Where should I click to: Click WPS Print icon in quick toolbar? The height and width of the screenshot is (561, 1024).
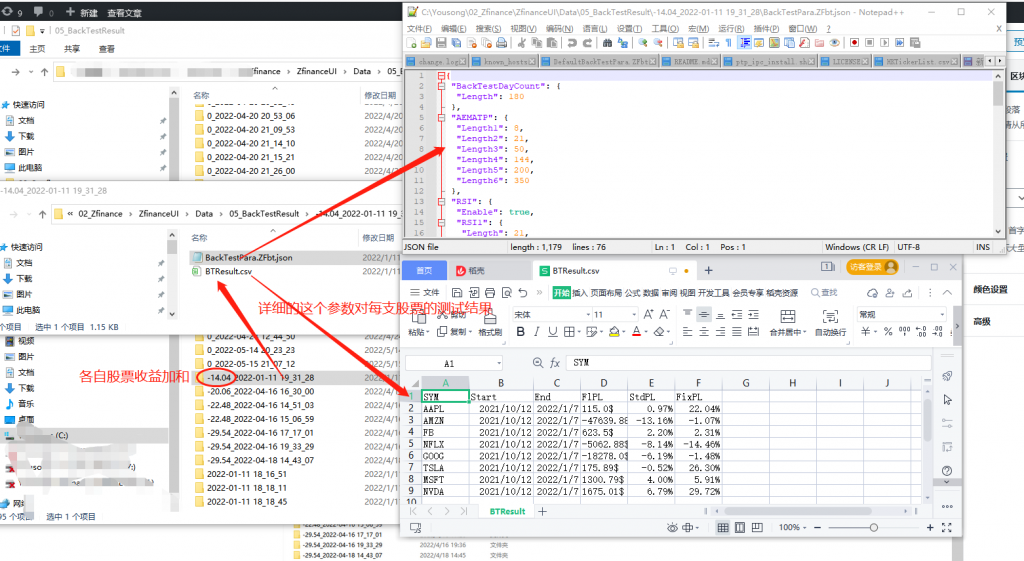coord(490,293)
